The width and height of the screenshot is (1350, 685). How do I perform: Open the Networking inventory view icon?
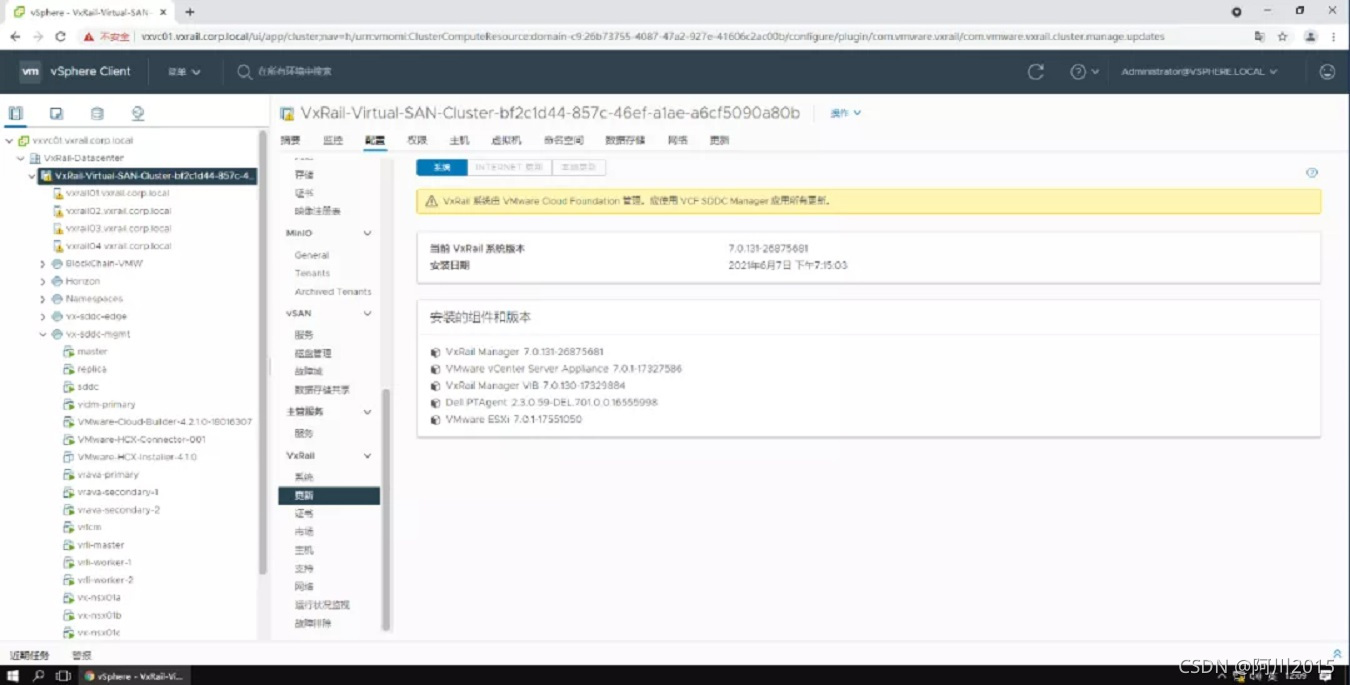[138, 114]
